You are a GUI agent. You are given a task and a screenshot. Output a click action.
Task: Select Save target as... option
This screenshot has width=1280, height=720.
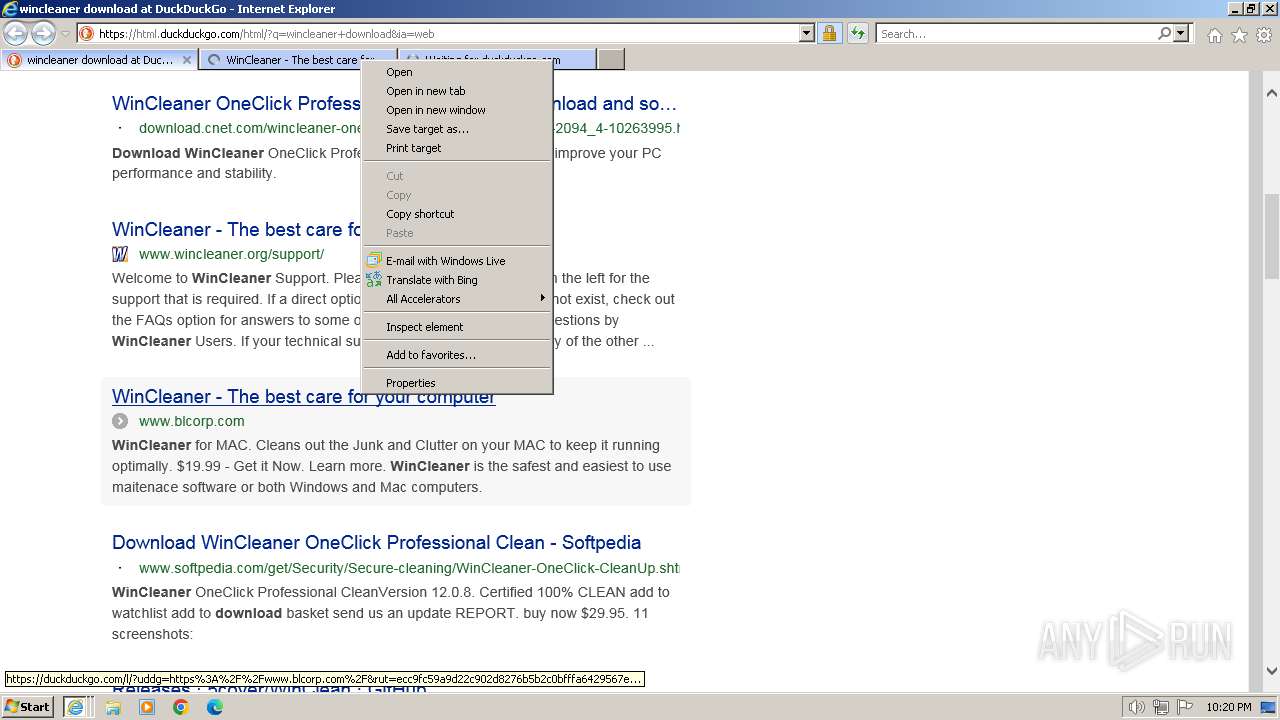(x=458, y=129)
